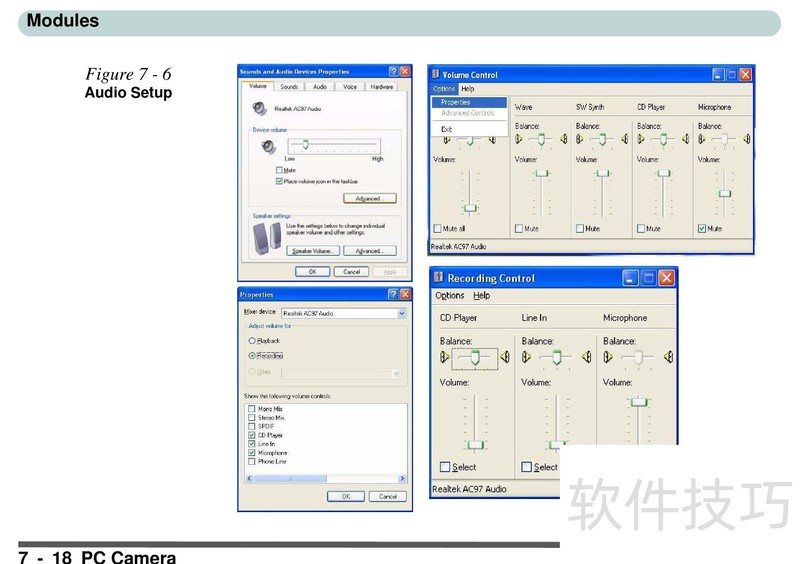The width and height of the screenshot is (800, 564).
Task: Click the speaker icon beside the Device volume slider
Action: (x=267, y=147)
